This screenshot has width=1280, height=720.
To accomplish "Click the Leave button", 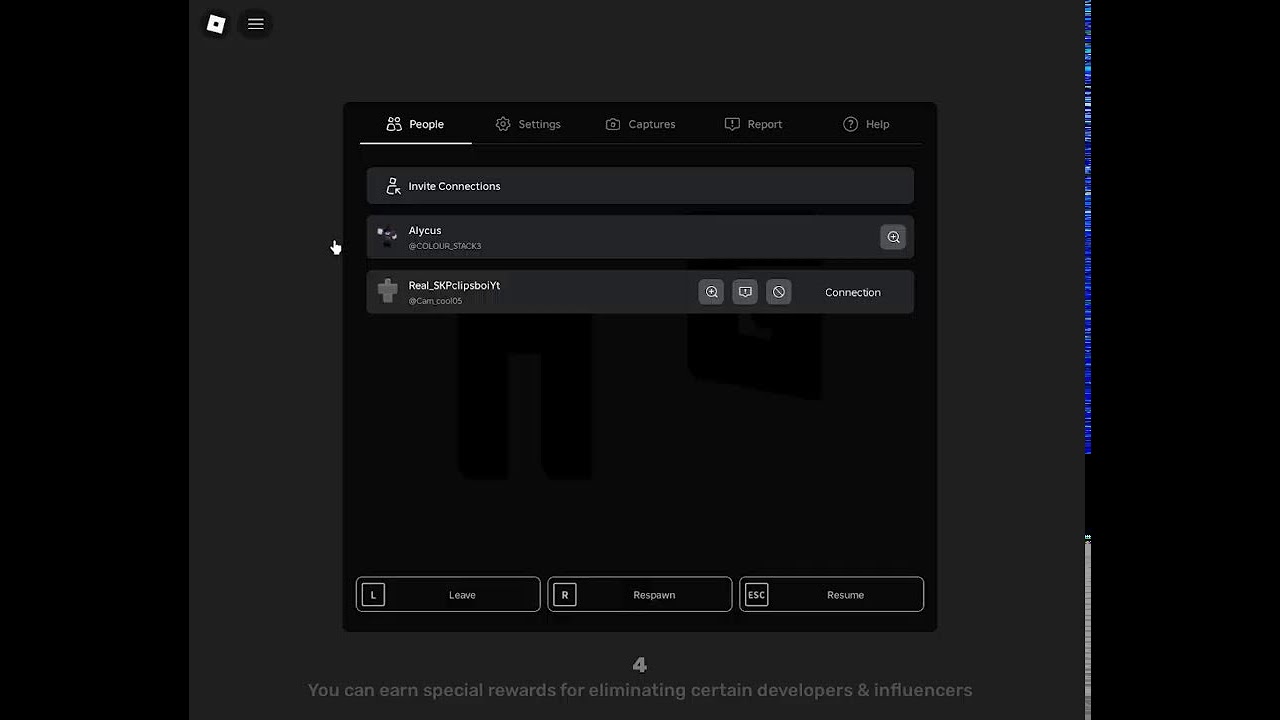I will (448, 594).
